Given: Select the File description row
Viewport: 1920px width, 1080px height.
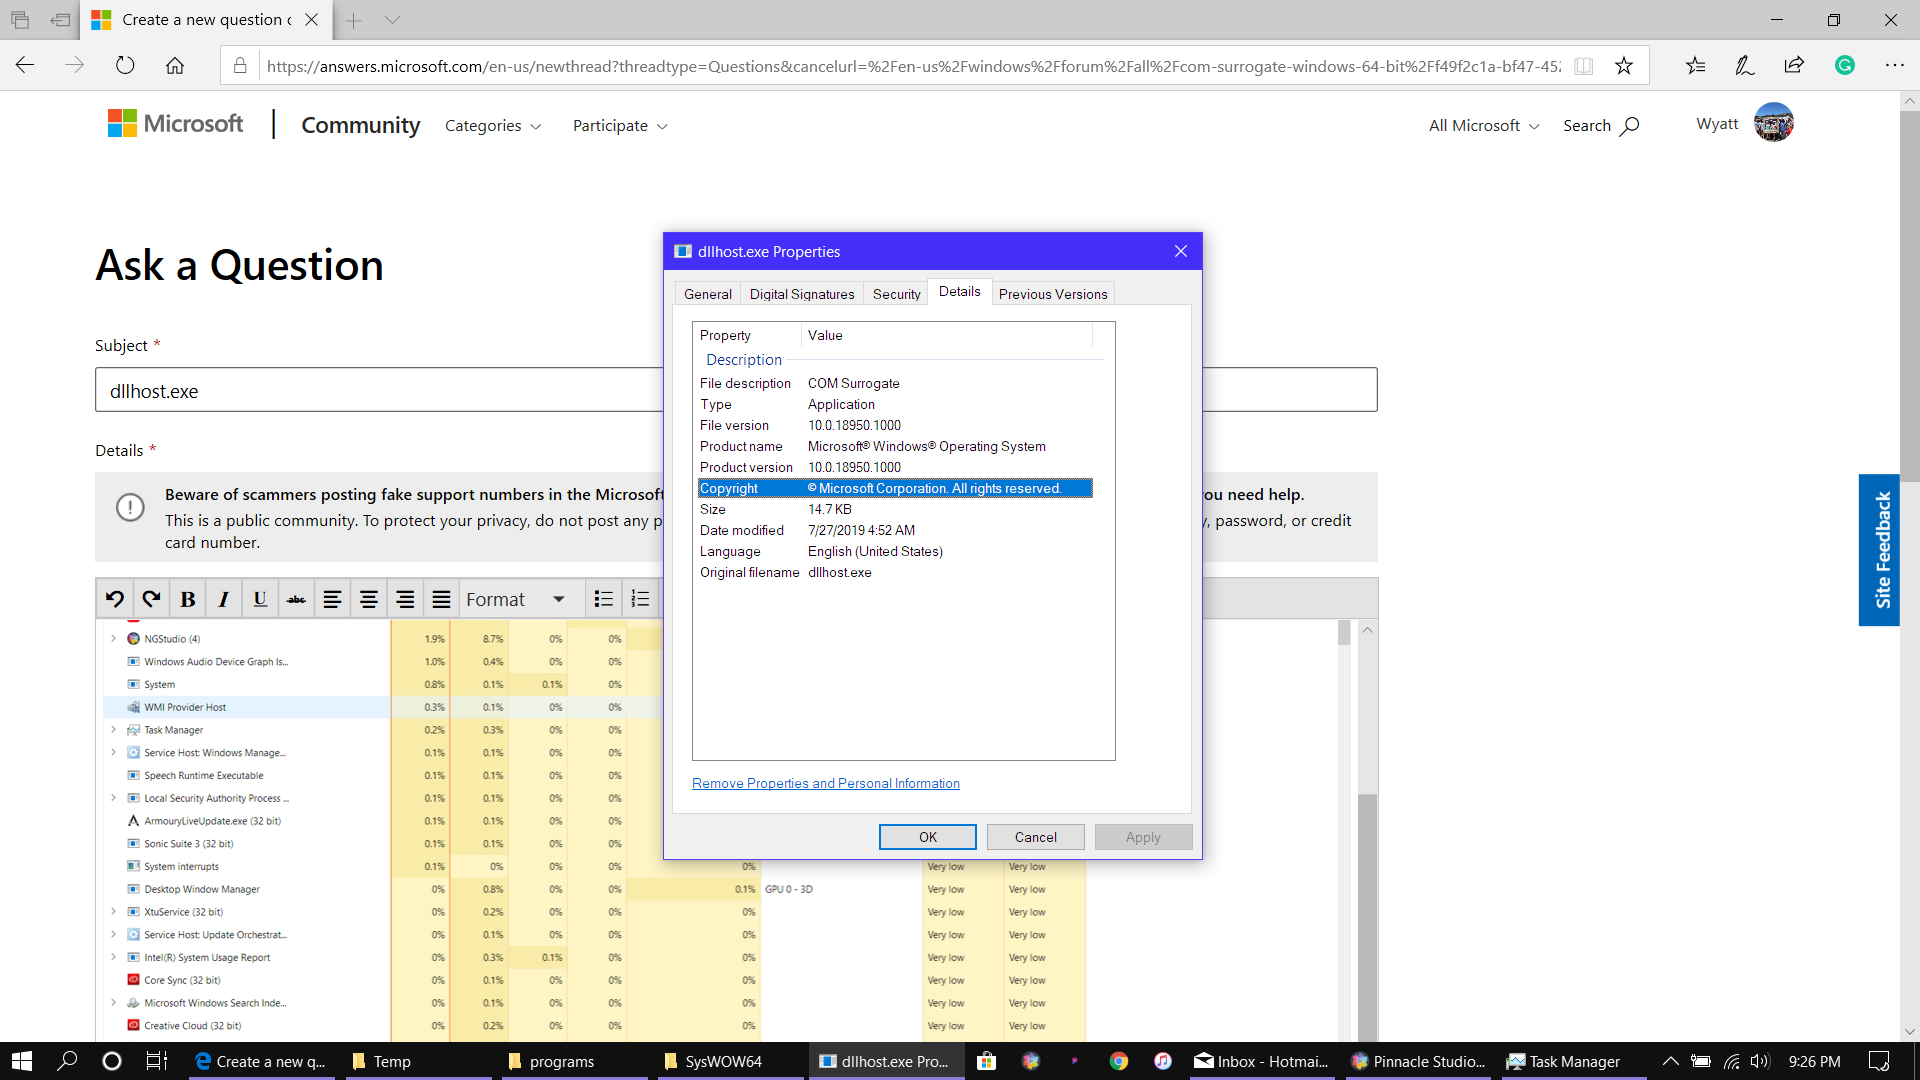Looking at the screenshot, I should tap(895, 383).
